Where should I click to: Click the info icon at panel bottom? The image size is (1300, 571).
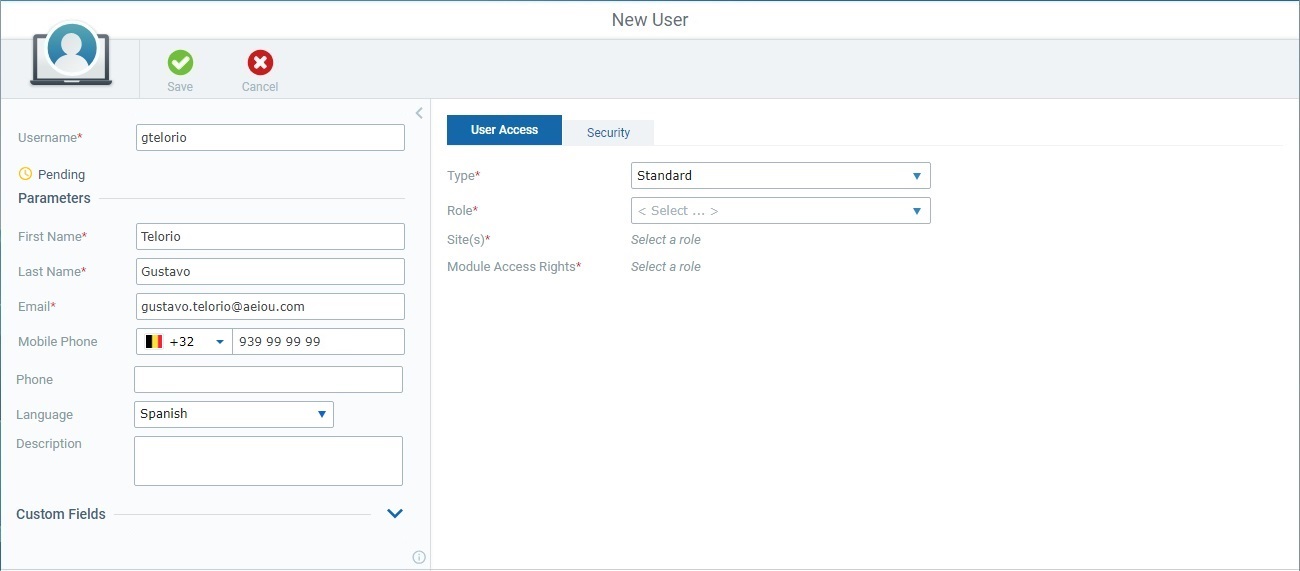click(x=419, y=557)
